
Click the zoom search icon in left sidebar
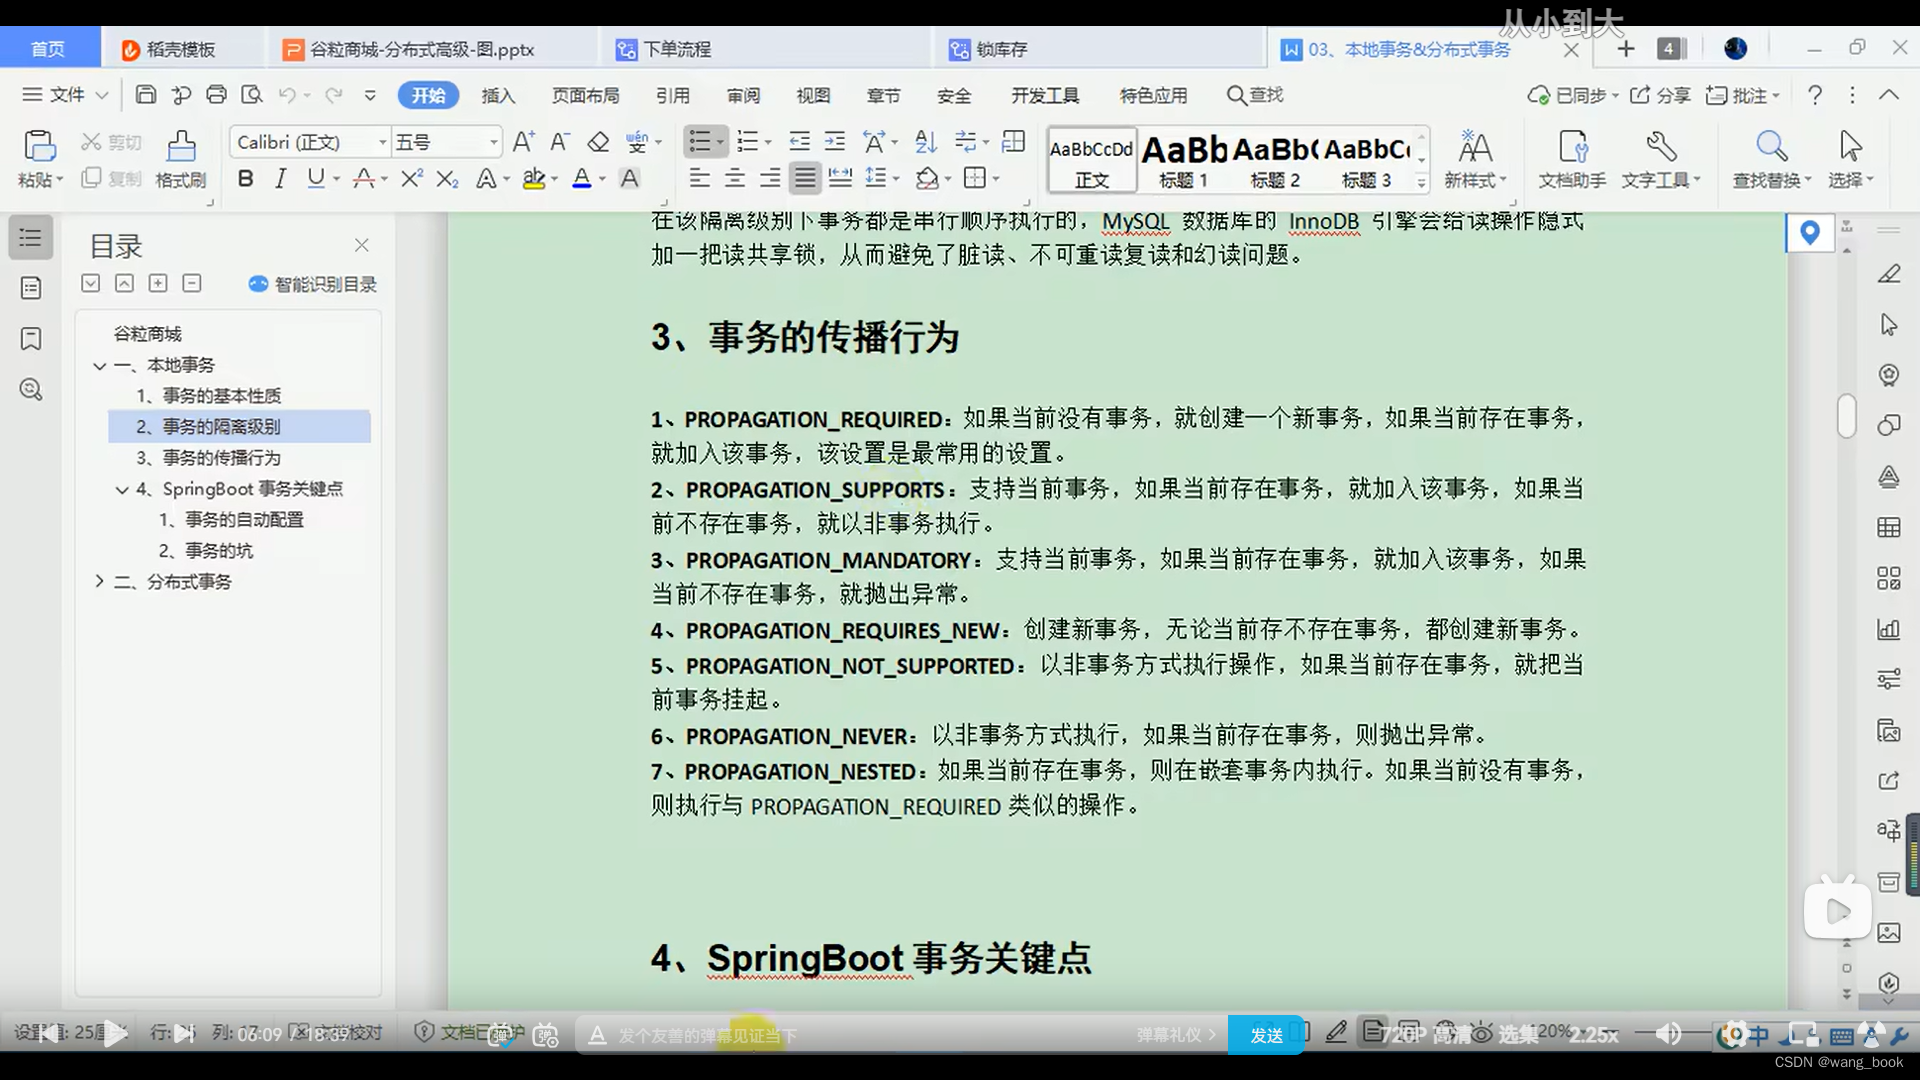tap(31, 389)
